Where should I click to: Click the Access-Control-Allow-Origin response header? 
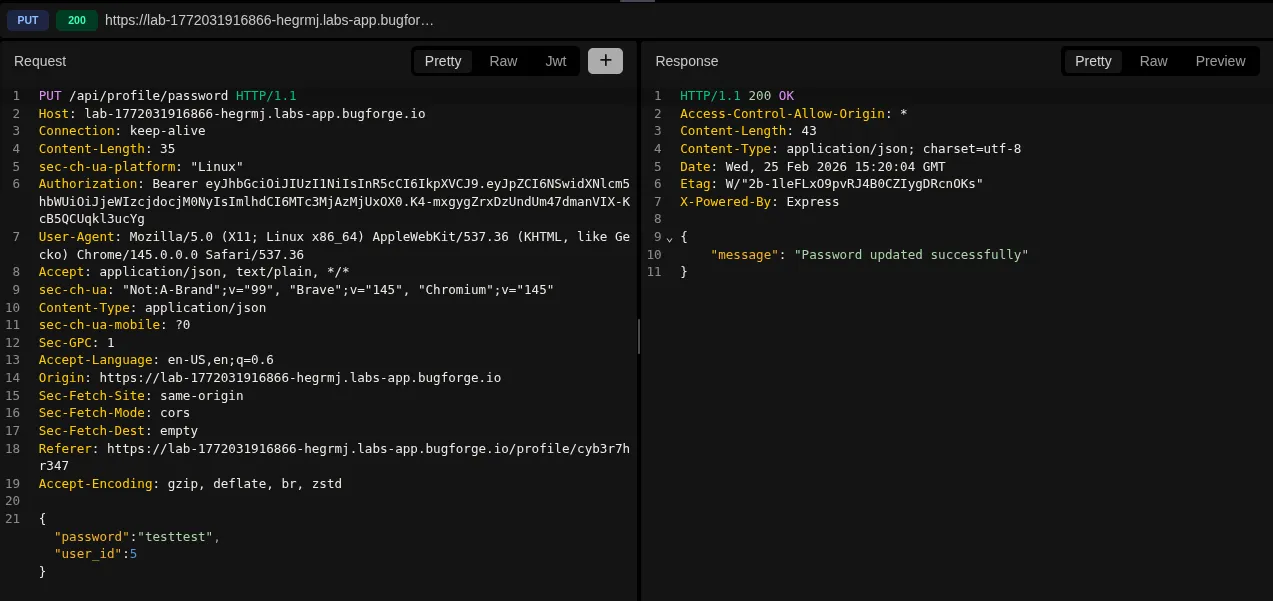[x=794, y=114]
